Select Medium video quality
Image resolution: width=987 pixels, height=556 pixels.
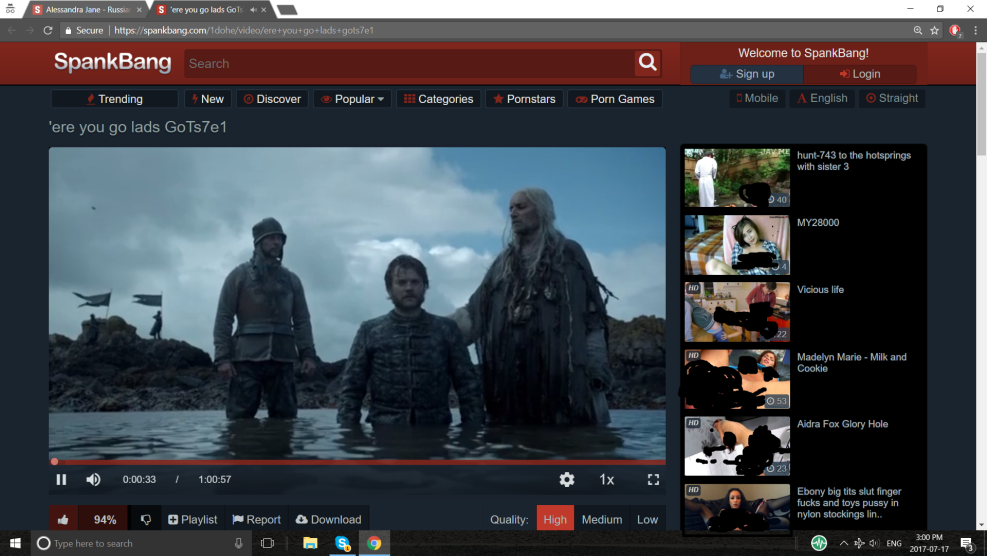tap(601, 519)
